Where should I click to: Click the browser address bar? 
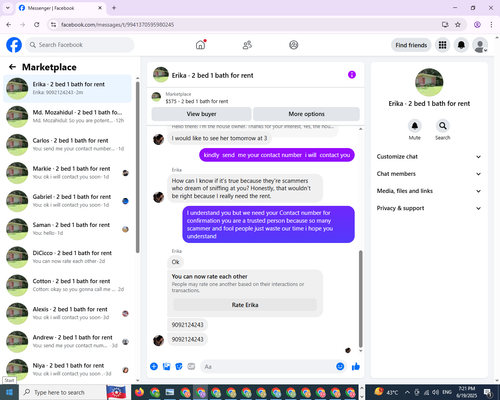point(247,25)
